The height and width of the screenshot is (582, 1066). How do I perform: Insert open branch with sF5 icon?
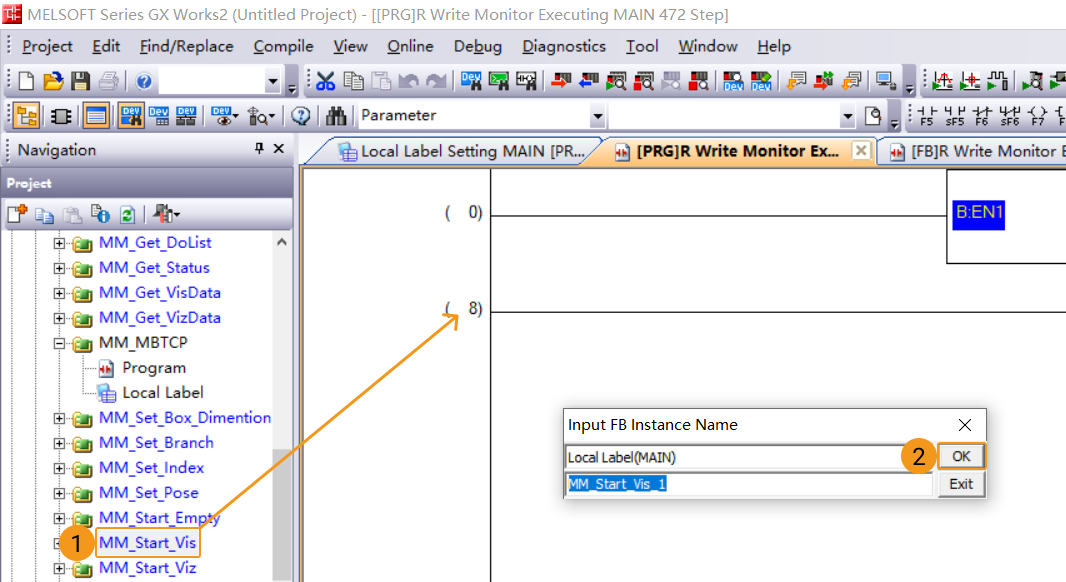point(955,116)
